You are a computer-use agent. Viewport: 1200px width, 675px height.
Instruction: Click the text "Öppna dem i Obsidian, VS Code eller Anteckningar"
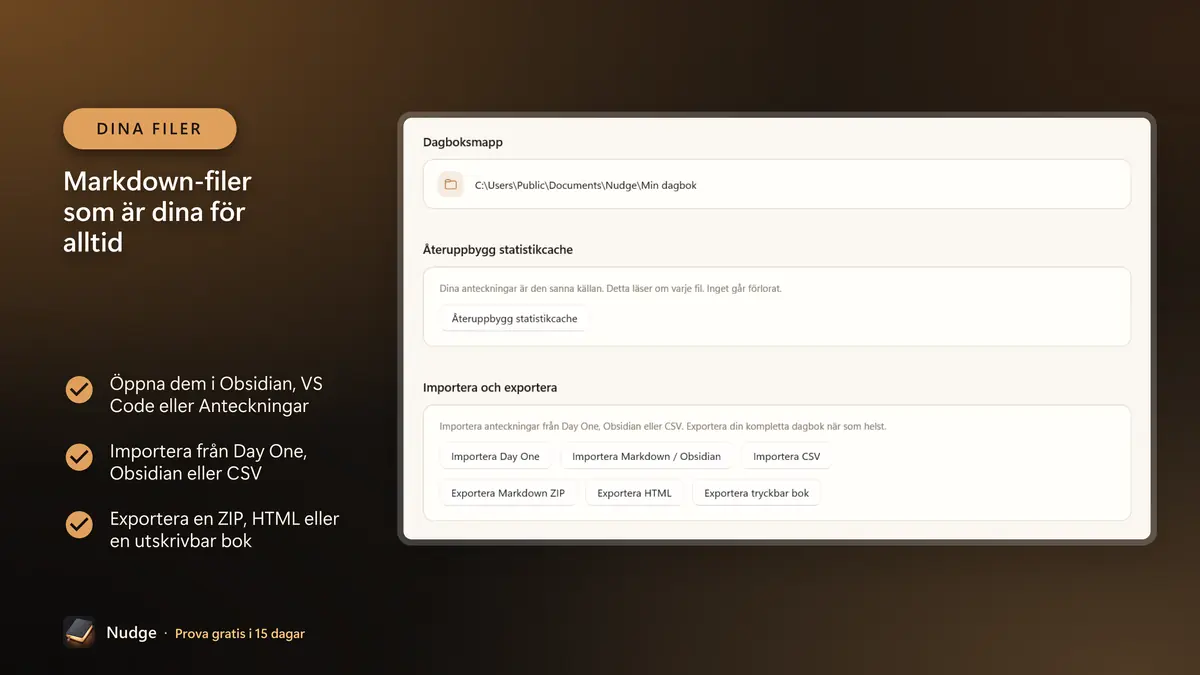click(x=216, y=395)
